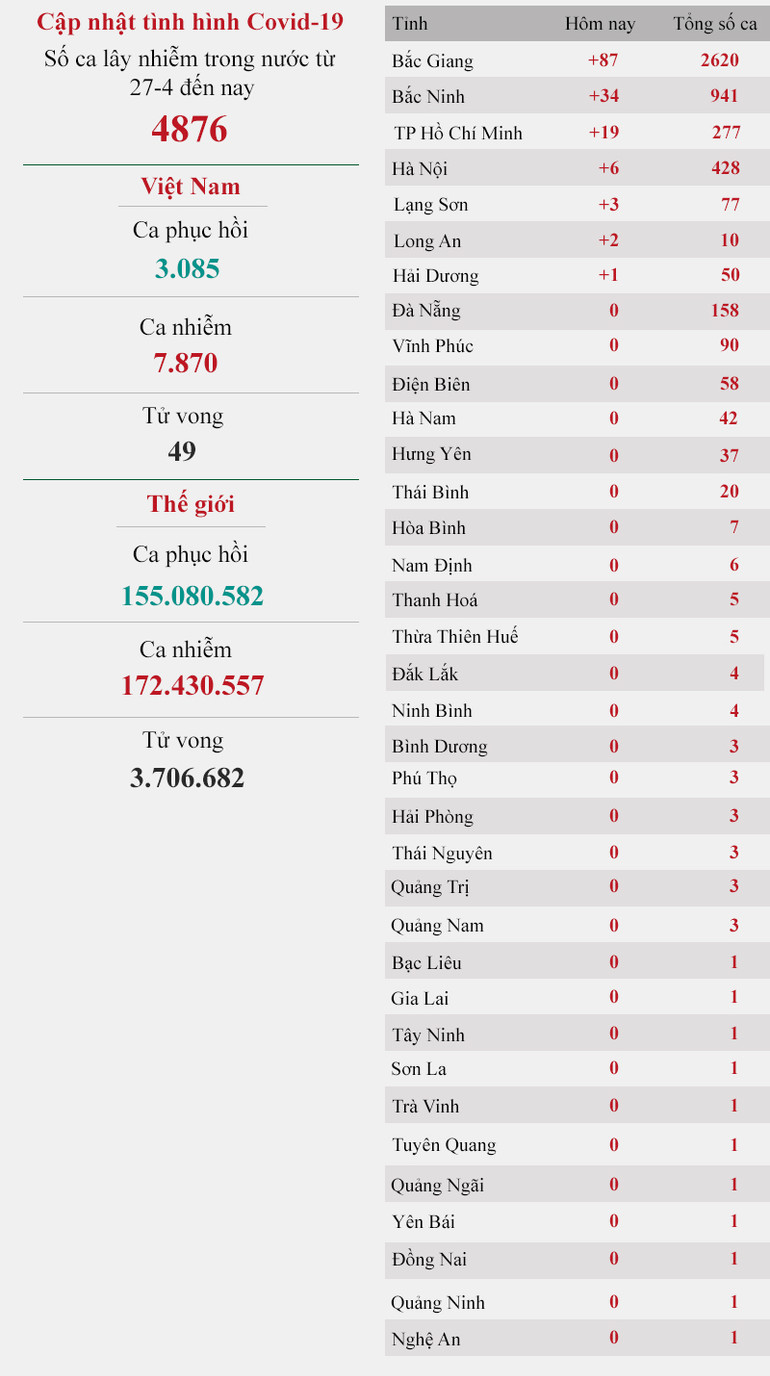Click Bắc Giang total of 2620

click(720, 61)
